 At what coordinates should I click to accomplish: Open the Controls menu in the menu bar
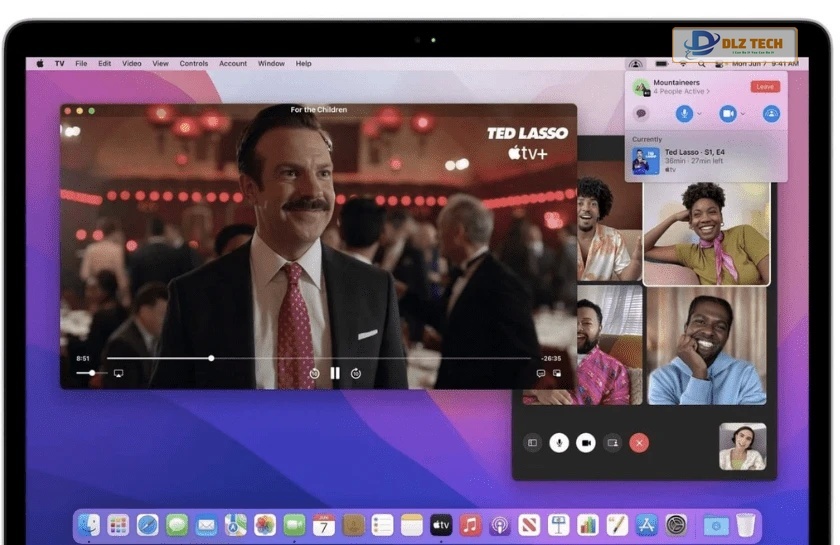click(194, 63)
